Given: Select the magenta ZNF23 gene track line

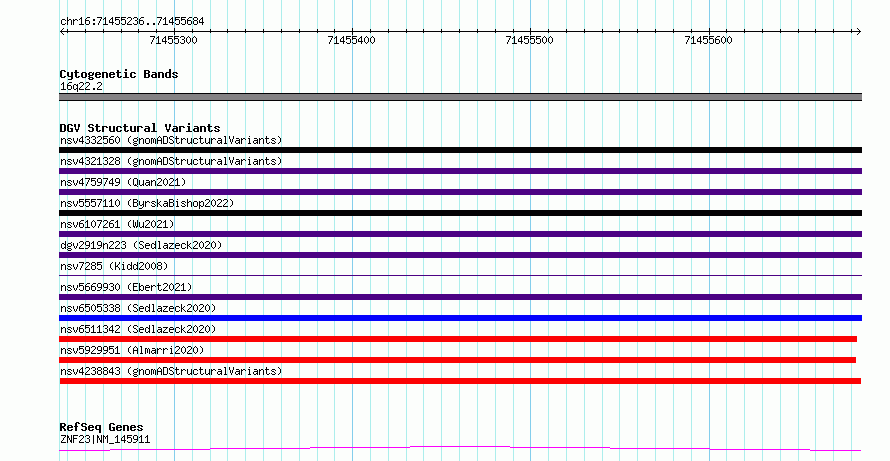Looking at the screenshot, I should pyautogui.click(x=460, y=449).
